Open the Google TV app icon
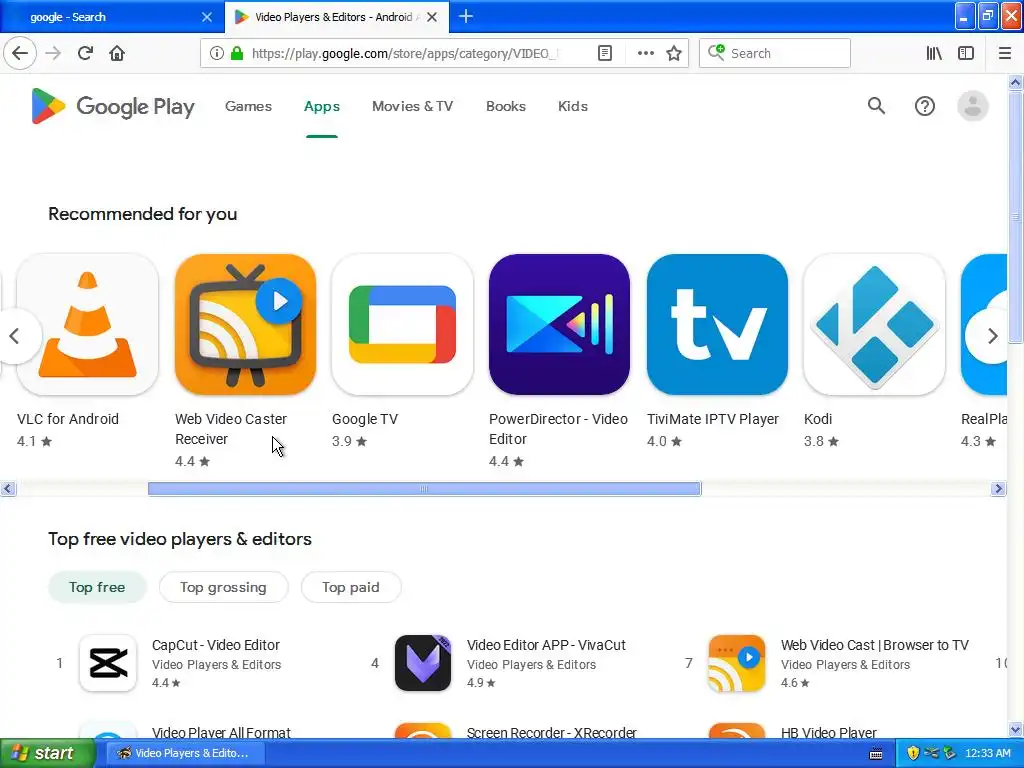The height and width of the screenshot is (768, 1024). (x=402, y=325)
